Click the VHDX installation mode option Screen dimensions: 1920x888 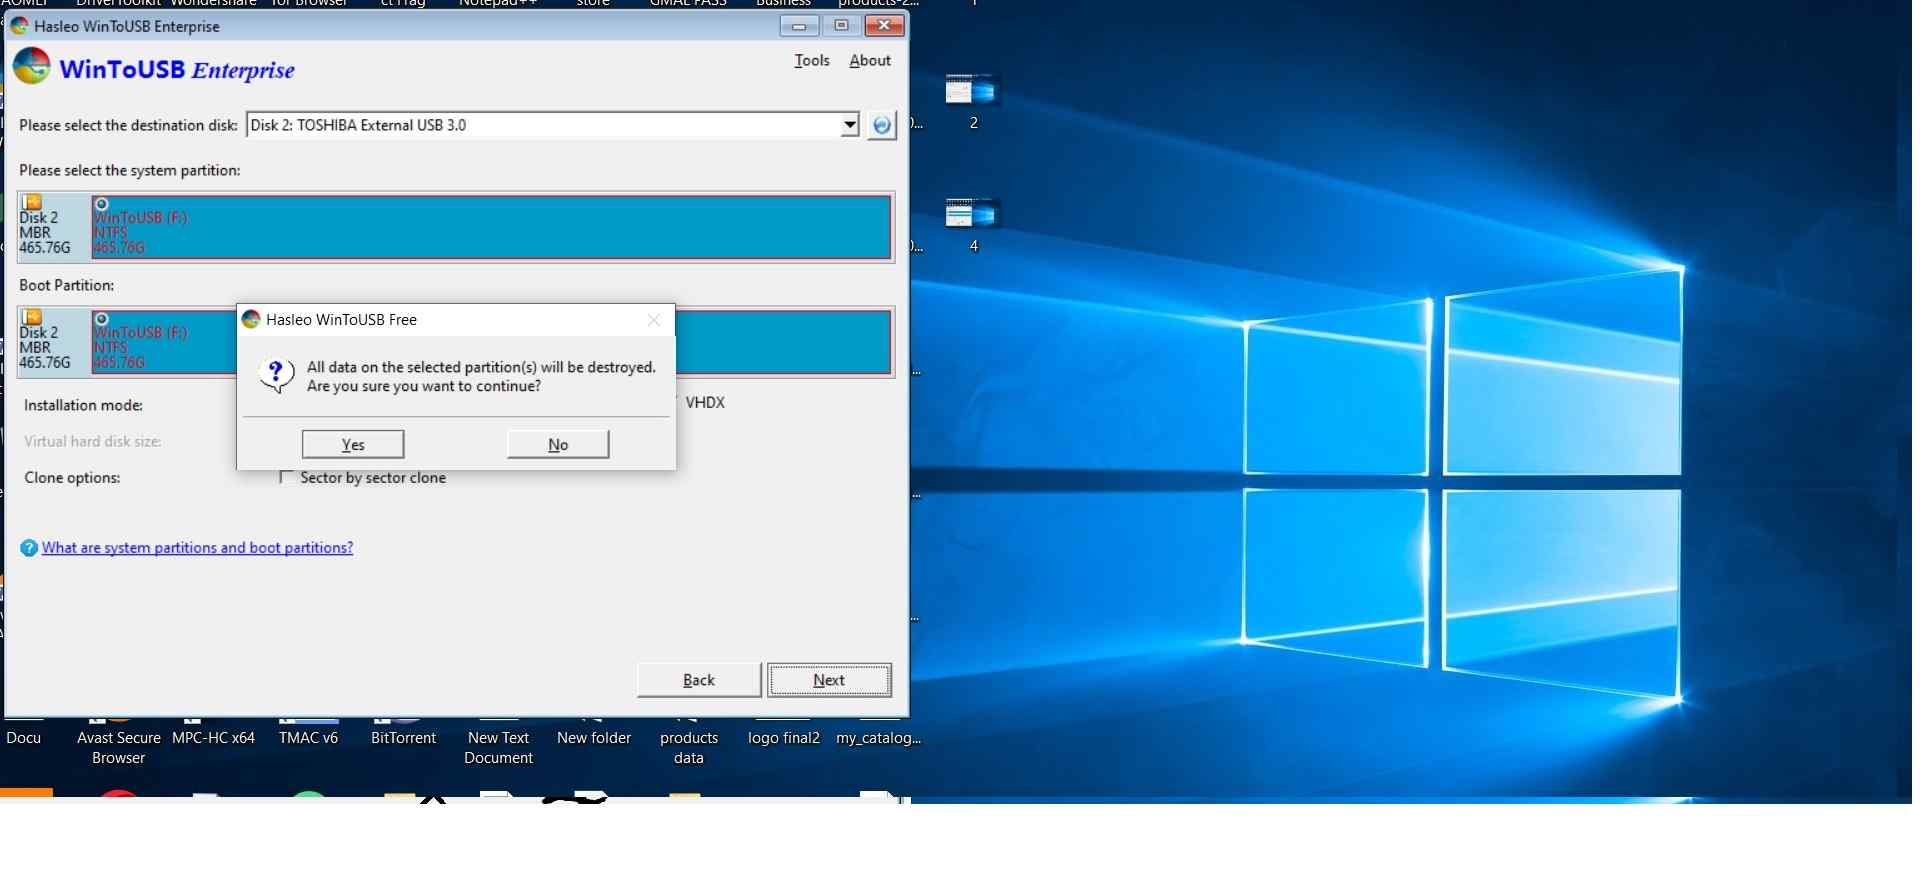[x=705, y=402]
